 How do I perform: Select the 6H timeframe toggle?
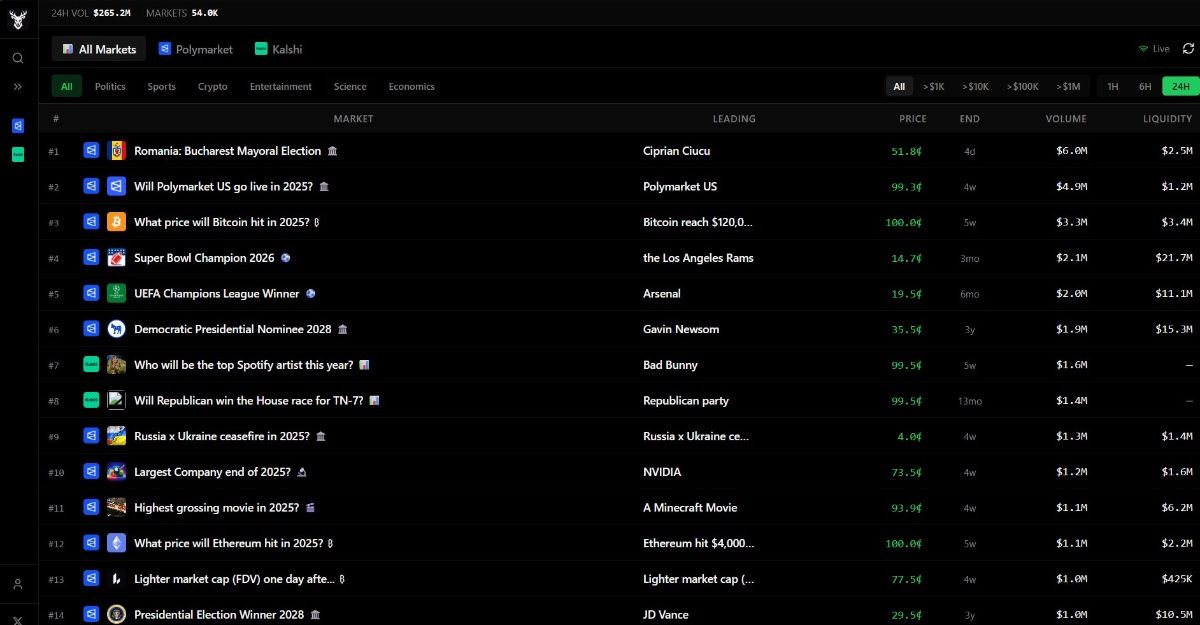click(1145, 87)
